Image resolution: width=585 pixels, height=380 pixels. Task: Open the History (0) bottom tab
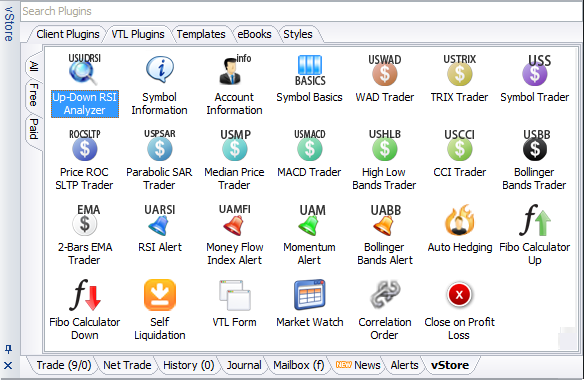(x=189, y=365)
